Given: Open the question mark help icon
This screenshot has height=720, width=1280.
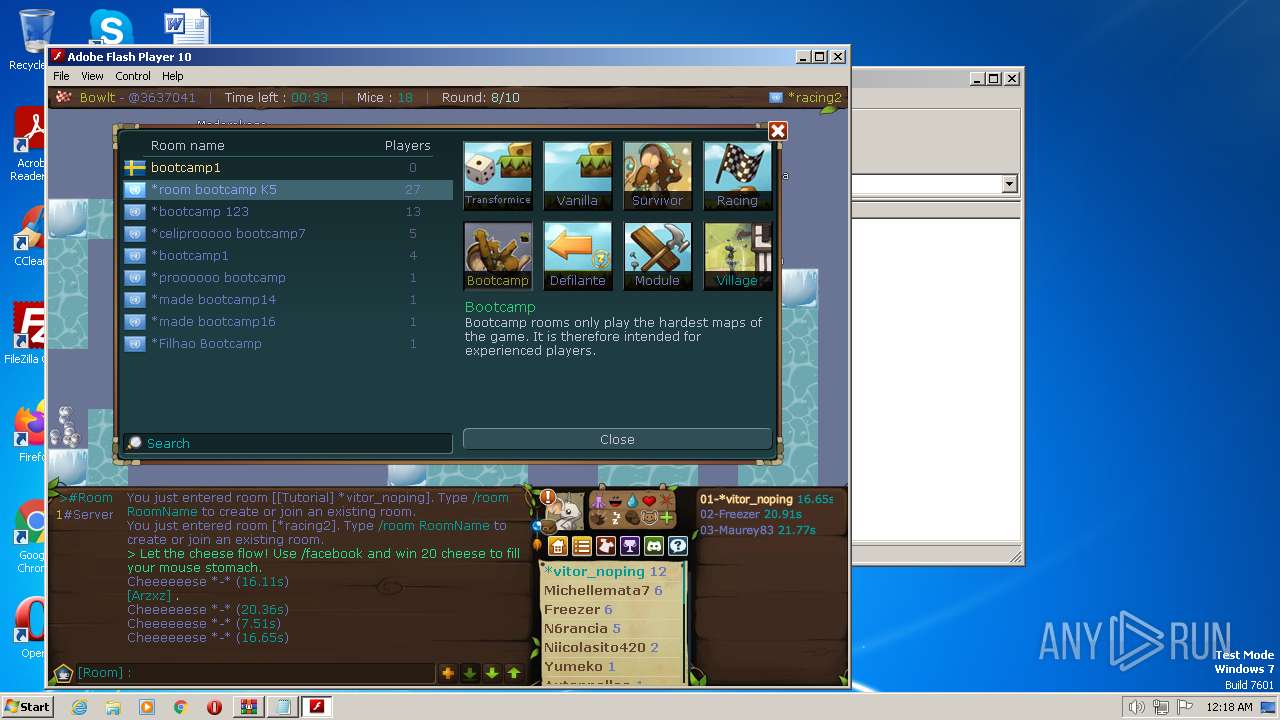Looking at the screenshot, I should tap(678, 546).
